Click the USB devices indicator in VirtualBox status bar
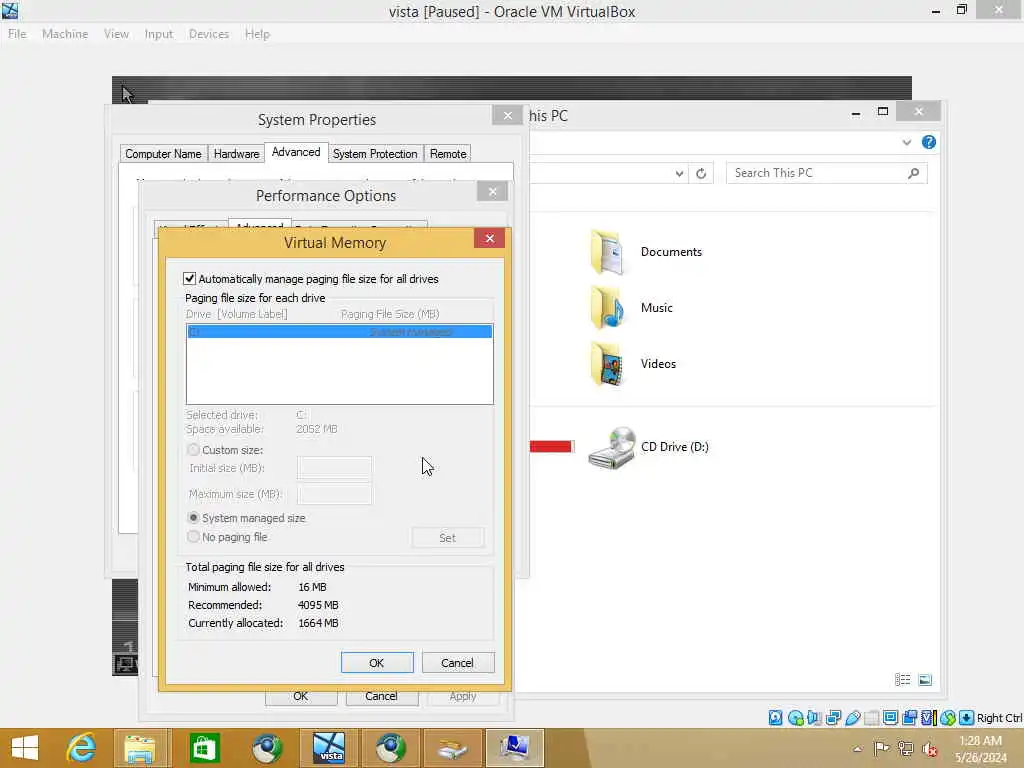The height and width of the screenshot is (768, 1024). (852, 718)
